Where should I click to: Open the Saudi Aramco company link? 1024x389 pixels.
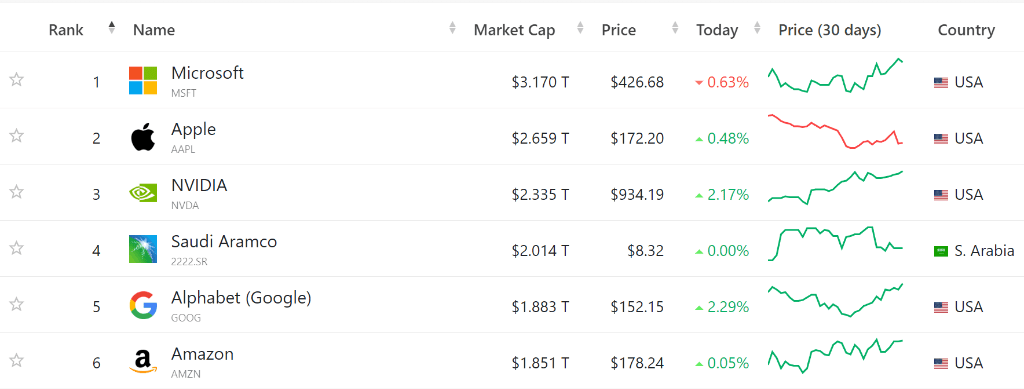224,241
